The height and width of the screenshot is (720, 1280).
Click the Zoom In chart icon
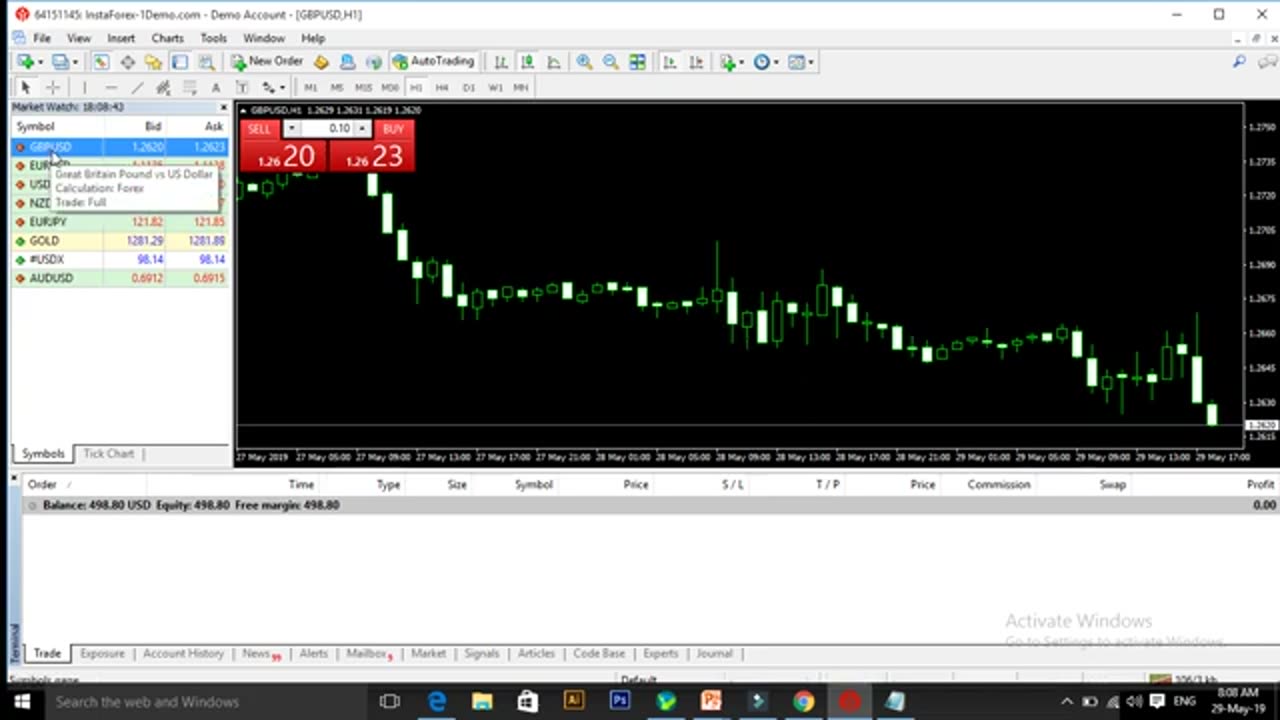pyautogui.click(x=584, y=62)
